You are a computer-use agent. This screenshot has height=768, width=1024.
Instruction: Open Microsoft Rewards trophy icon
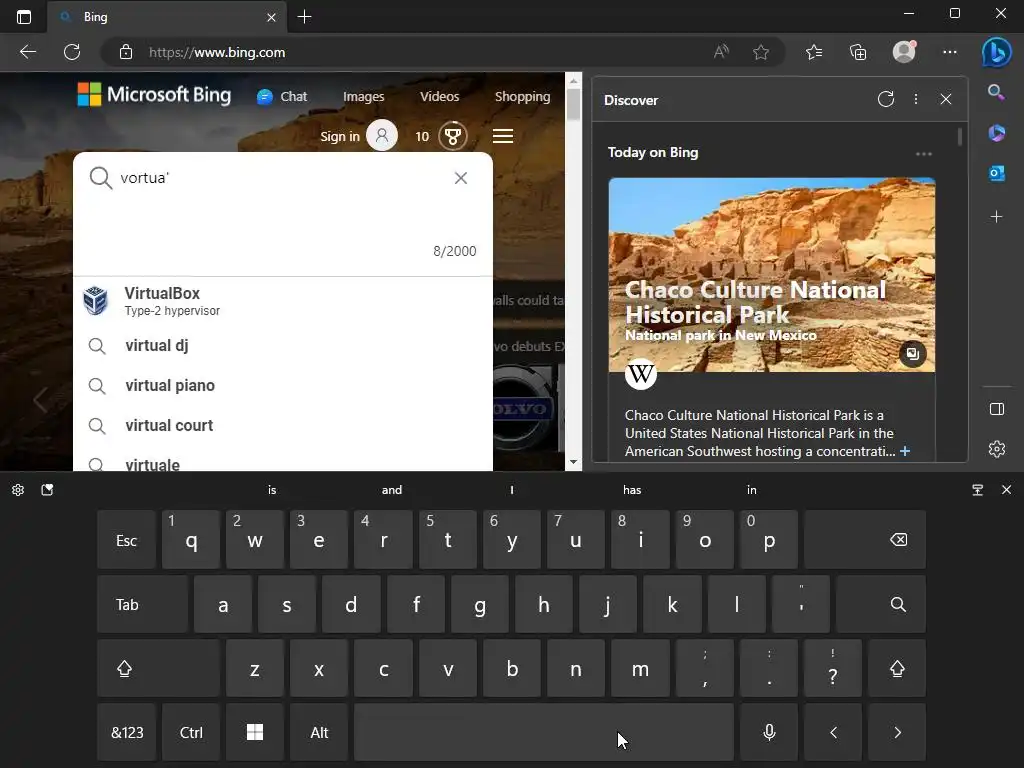point(453,136)
